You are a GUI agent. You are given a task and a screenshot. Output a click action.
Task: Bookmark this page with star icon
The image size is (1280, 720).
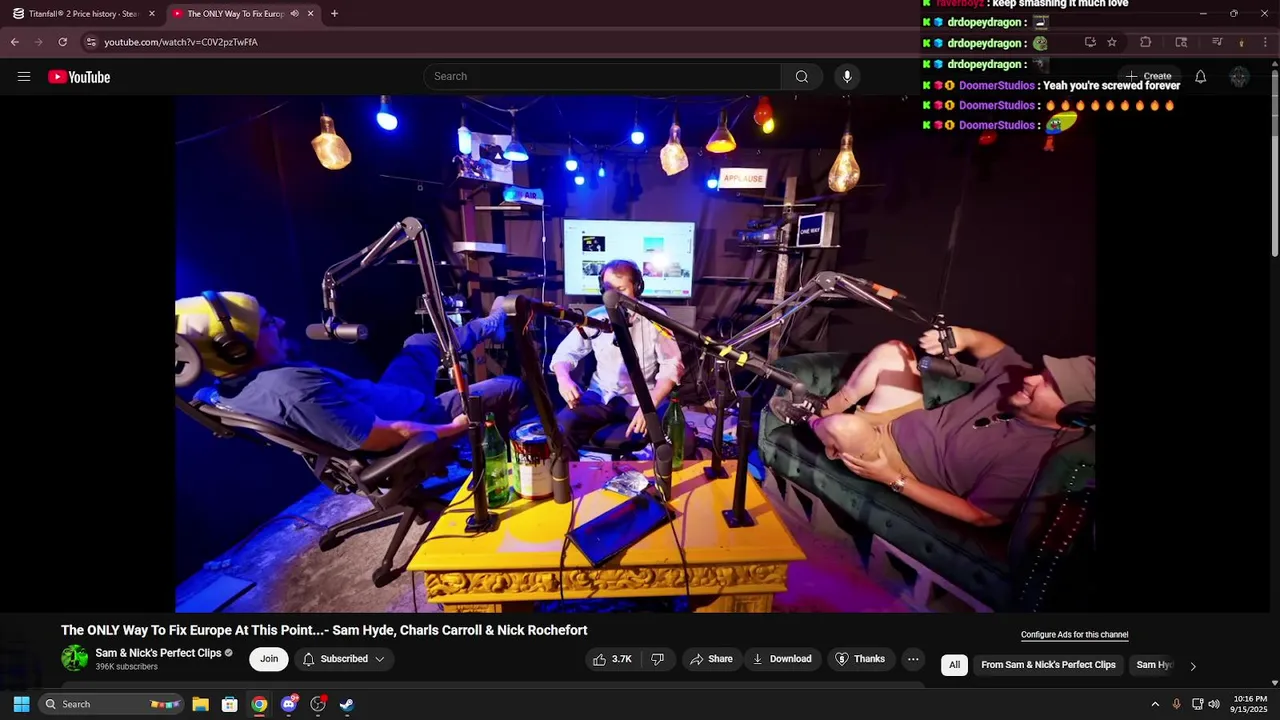(1112, 42)
